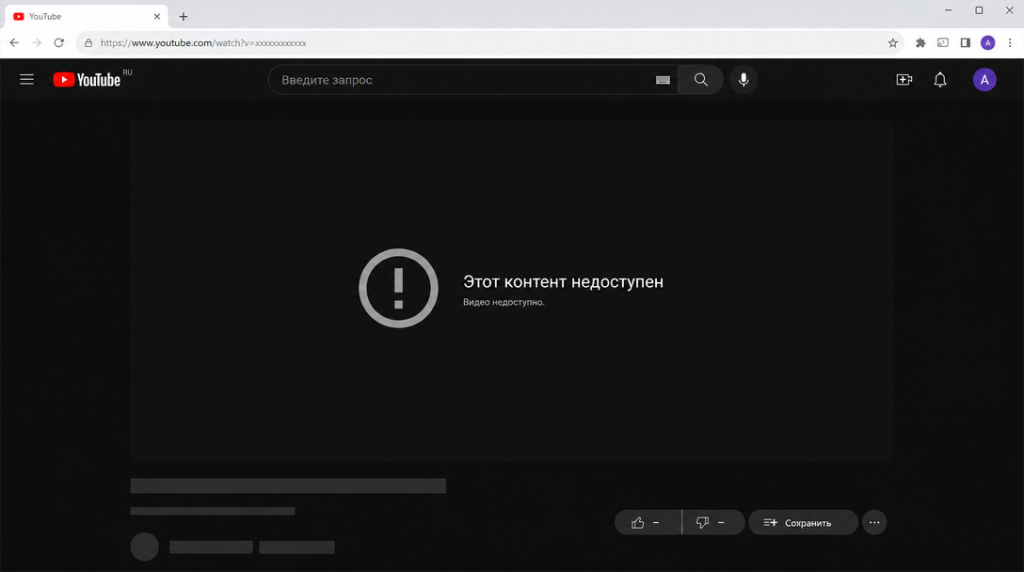The width and height of the screenshot is (1024, 572).
Task: Maximize the browser window
Action: (979, 10)
